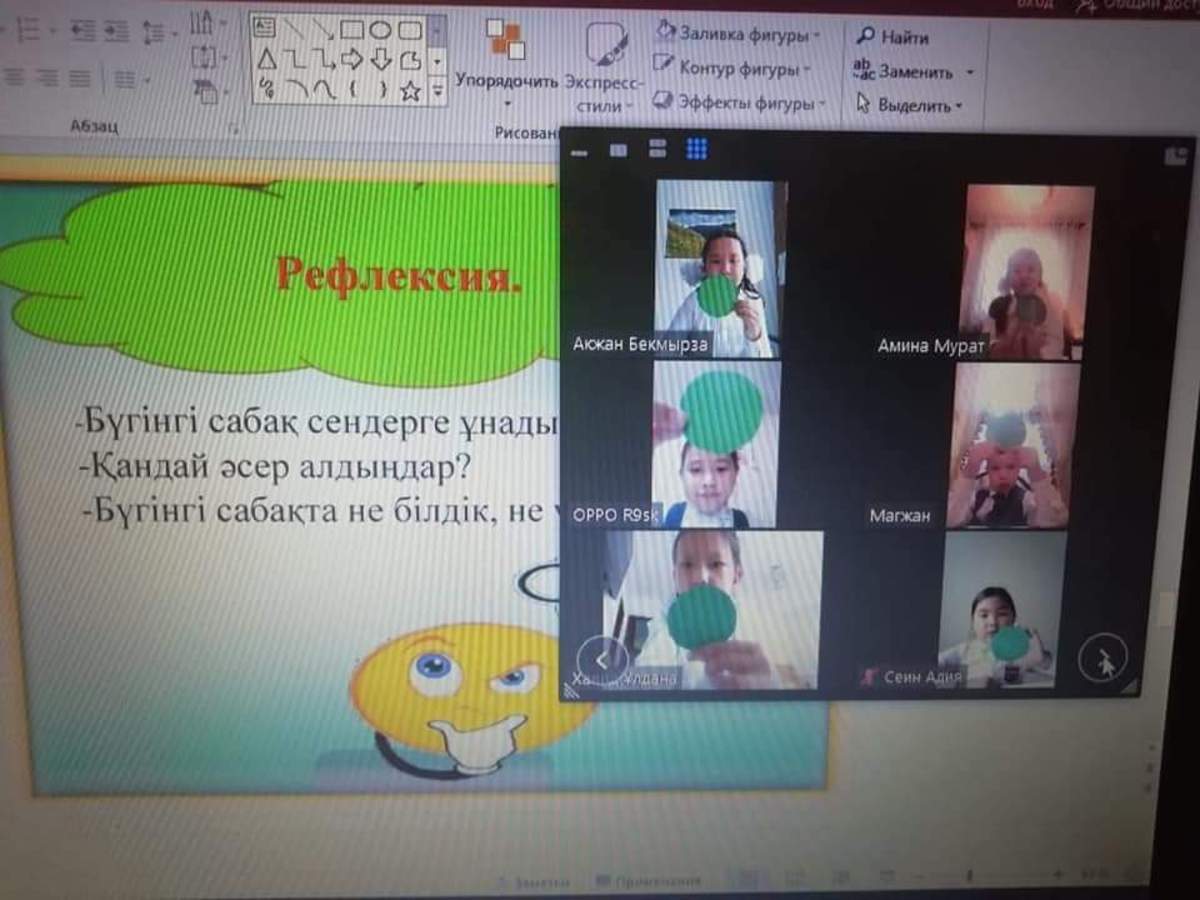Switch video panel to single-thumbnail view
This screenshot has width=1200, height=900.
pyautogui.click(x=618, y=150)
